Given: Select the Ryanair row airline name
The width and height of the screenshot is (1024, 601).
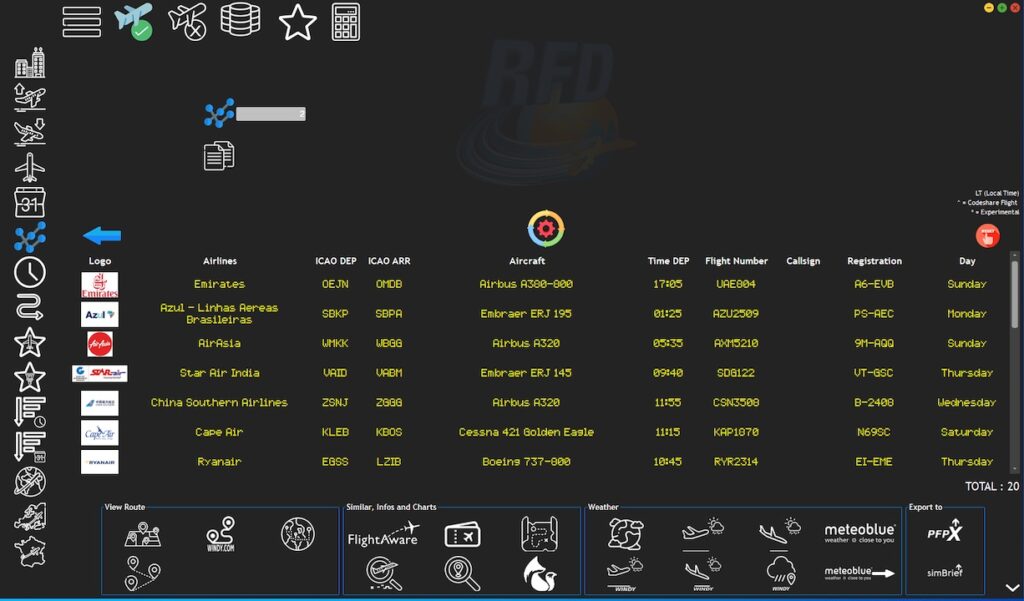Looking at the screenshot, I should coord(219,462).
